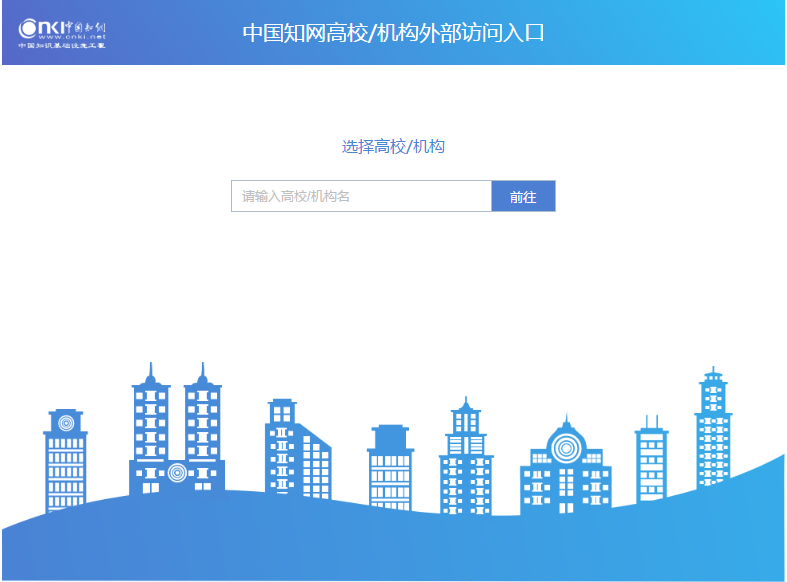Click the building with the slanted roof
Viewport: 787px width, 582px height.
point(297,452)
